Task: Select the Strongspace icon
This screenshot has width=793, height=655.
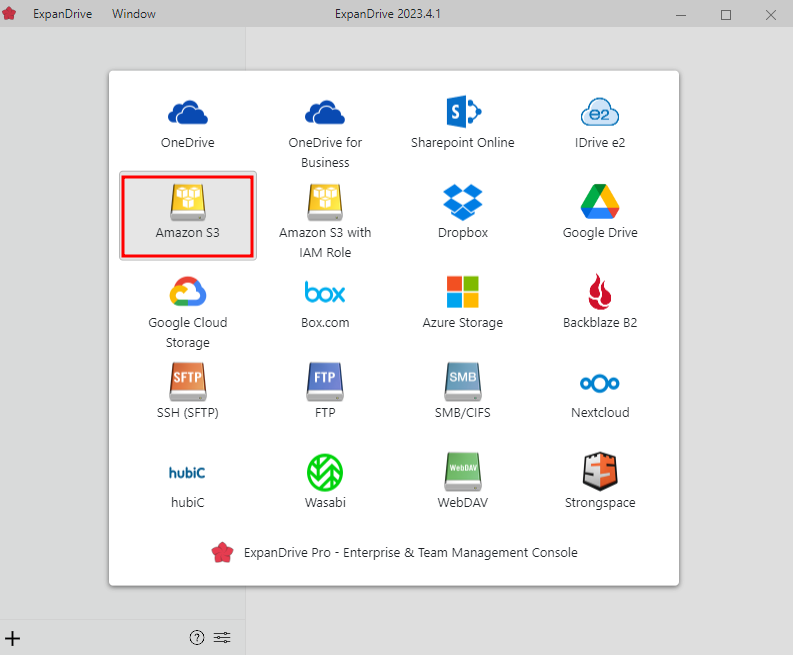Action: (600, 471)
